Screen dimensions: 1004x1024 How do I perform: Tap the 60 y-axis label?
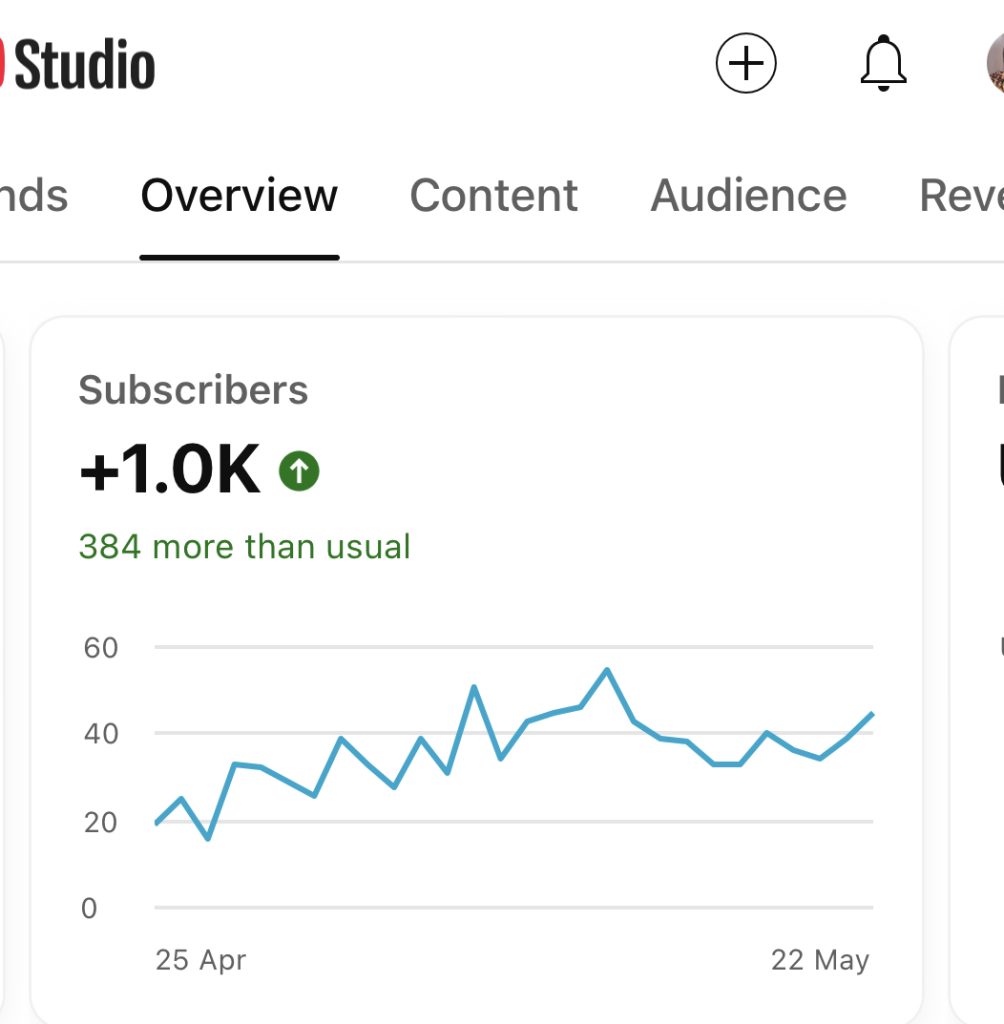point(100,648)
